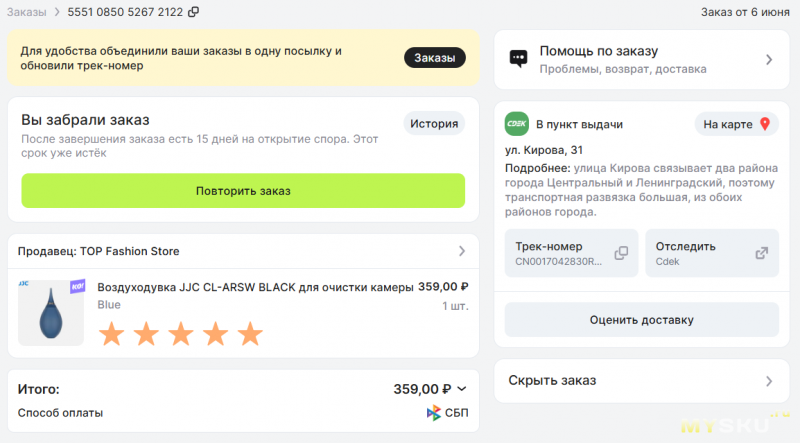Viewport: 800px width, 443px height.
Task: Click the red map pin icon
Action: [765, 124]
